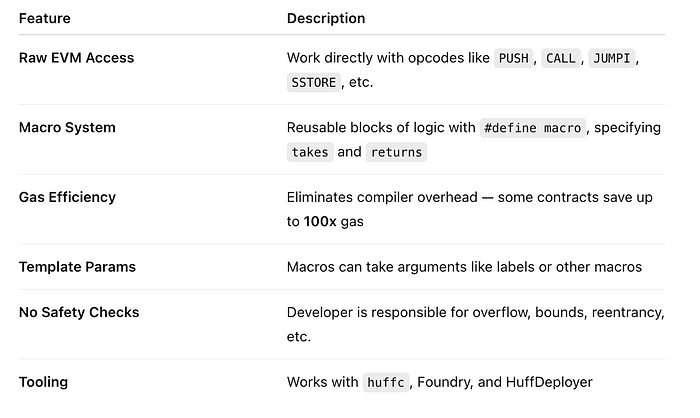Screen dimensions: 700x418
Task: Click the Macro System row label
Action: click(x=67, y=128)
